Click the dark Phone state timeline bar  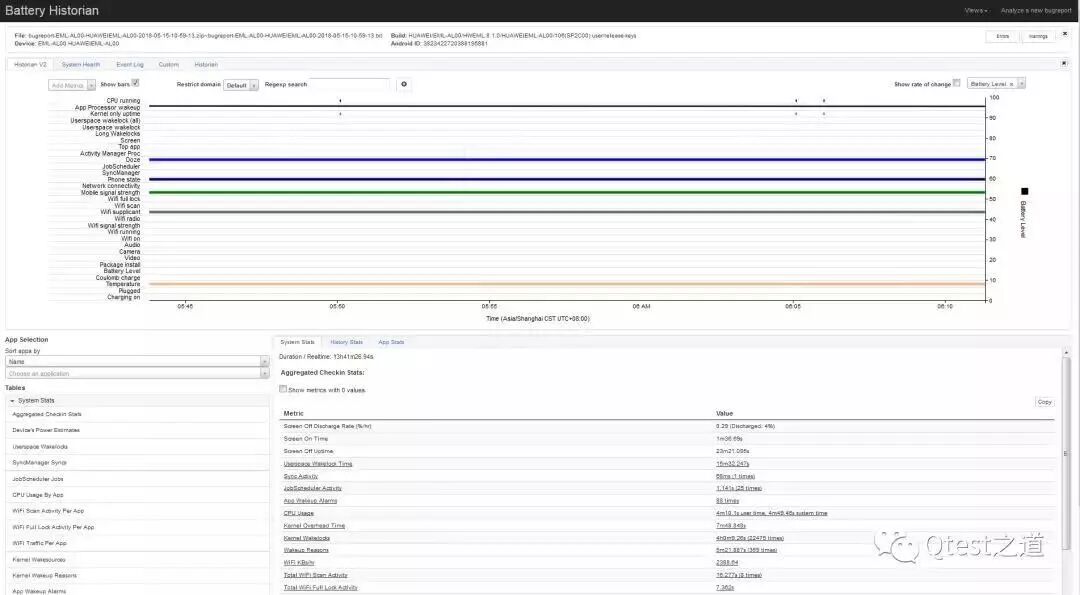[567, 179]
